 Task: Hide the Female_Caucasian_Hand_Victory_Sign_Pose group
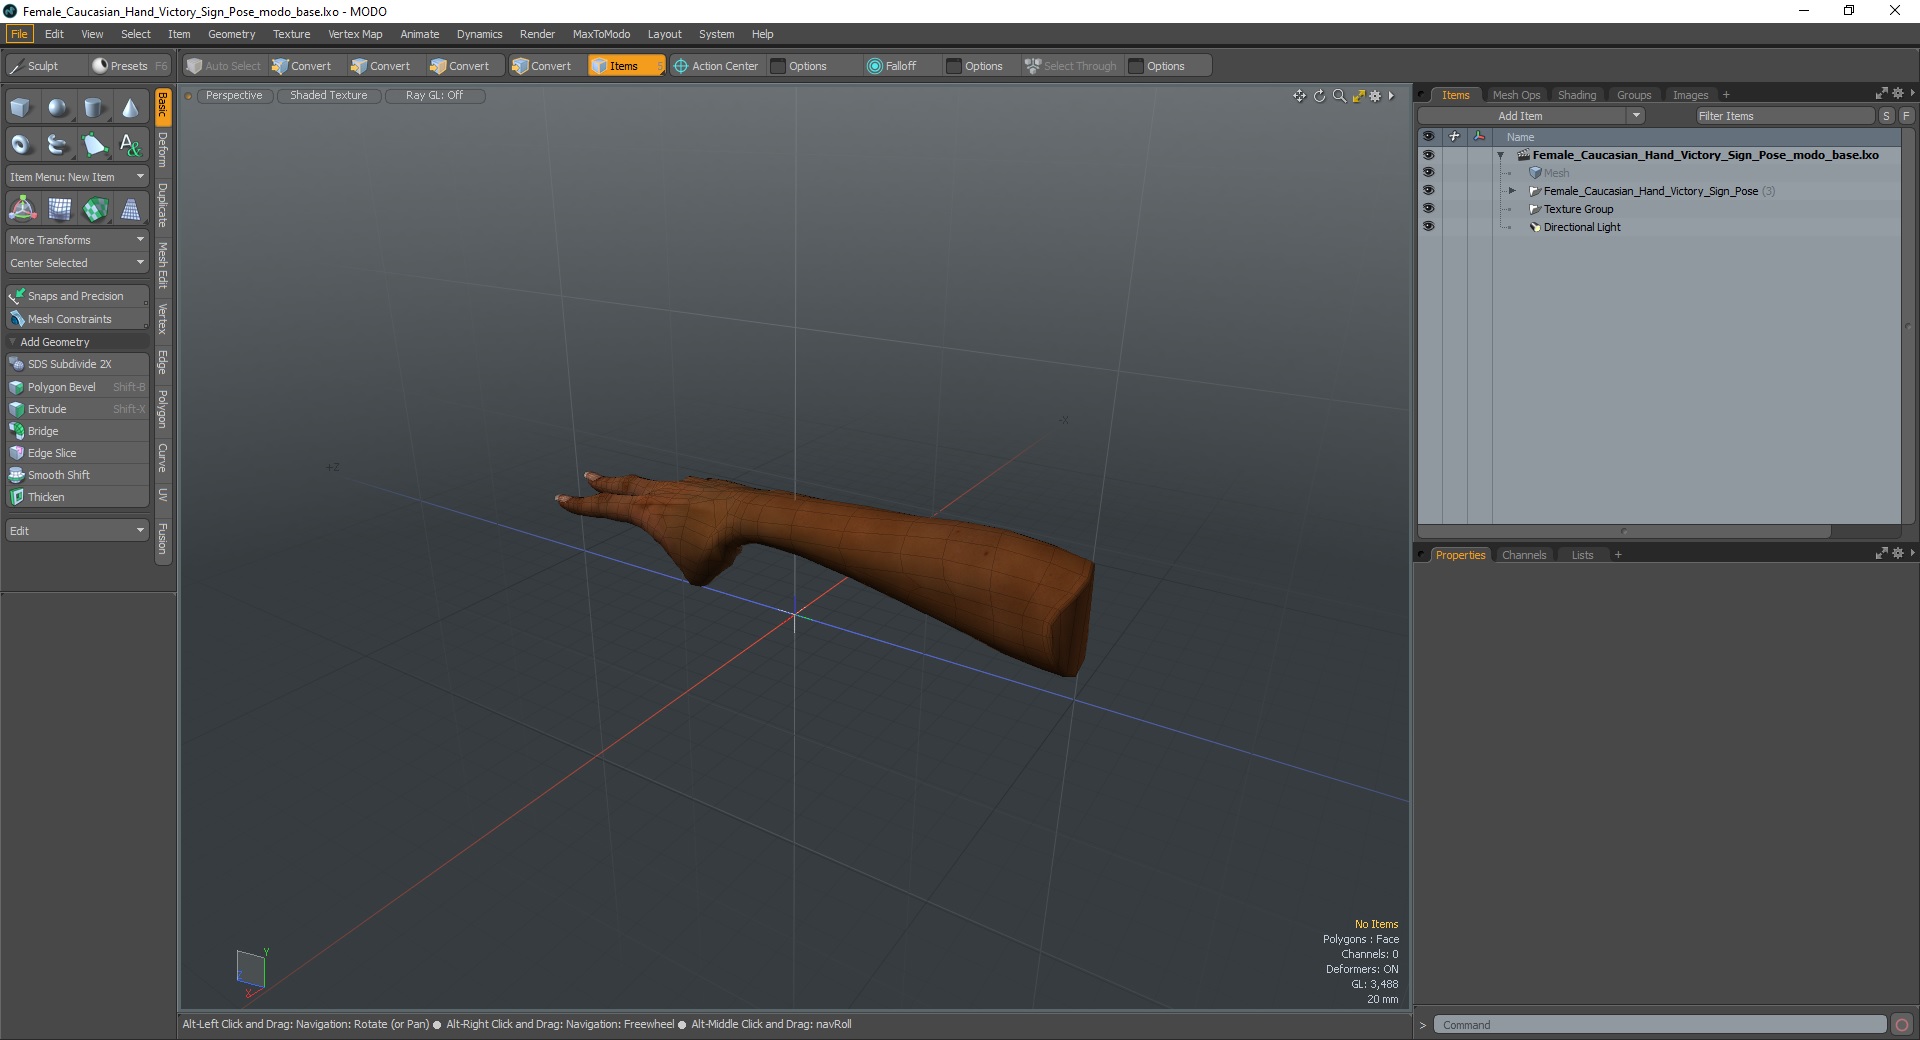point(1428,191)
